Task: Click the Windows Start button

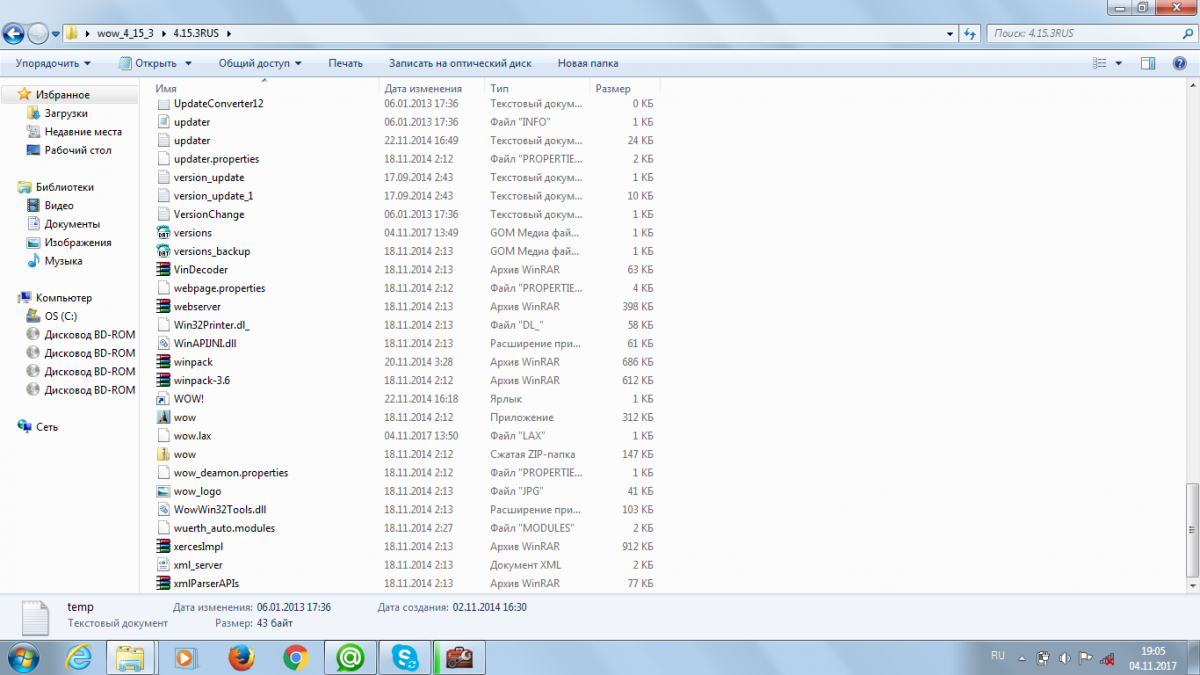Action: [22, 657]
